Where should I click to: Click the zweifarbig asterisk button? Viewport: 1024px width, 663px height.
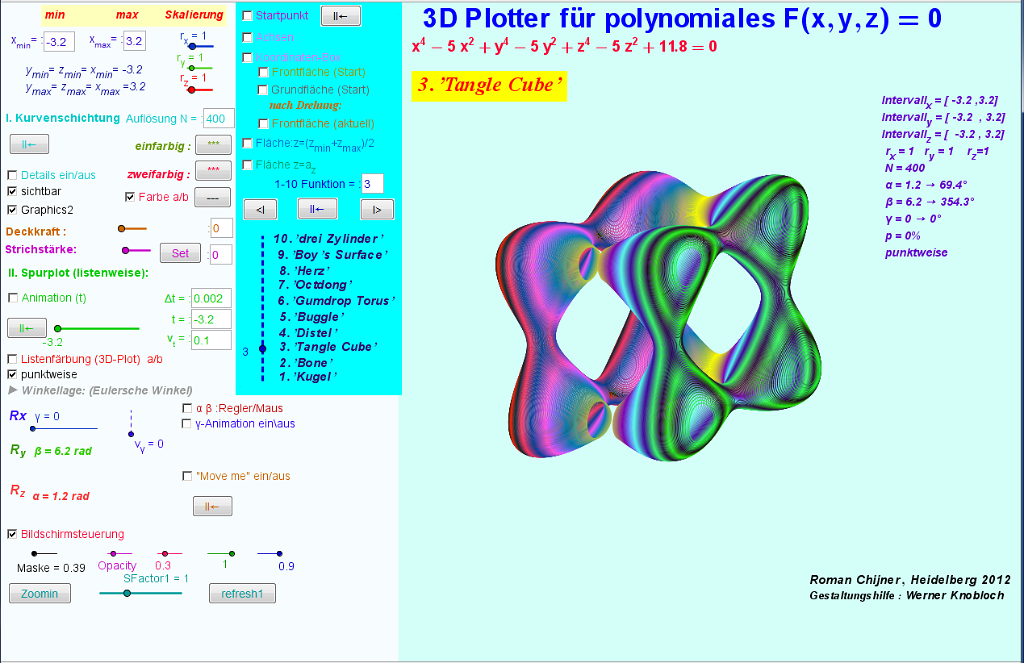[213, 170]
